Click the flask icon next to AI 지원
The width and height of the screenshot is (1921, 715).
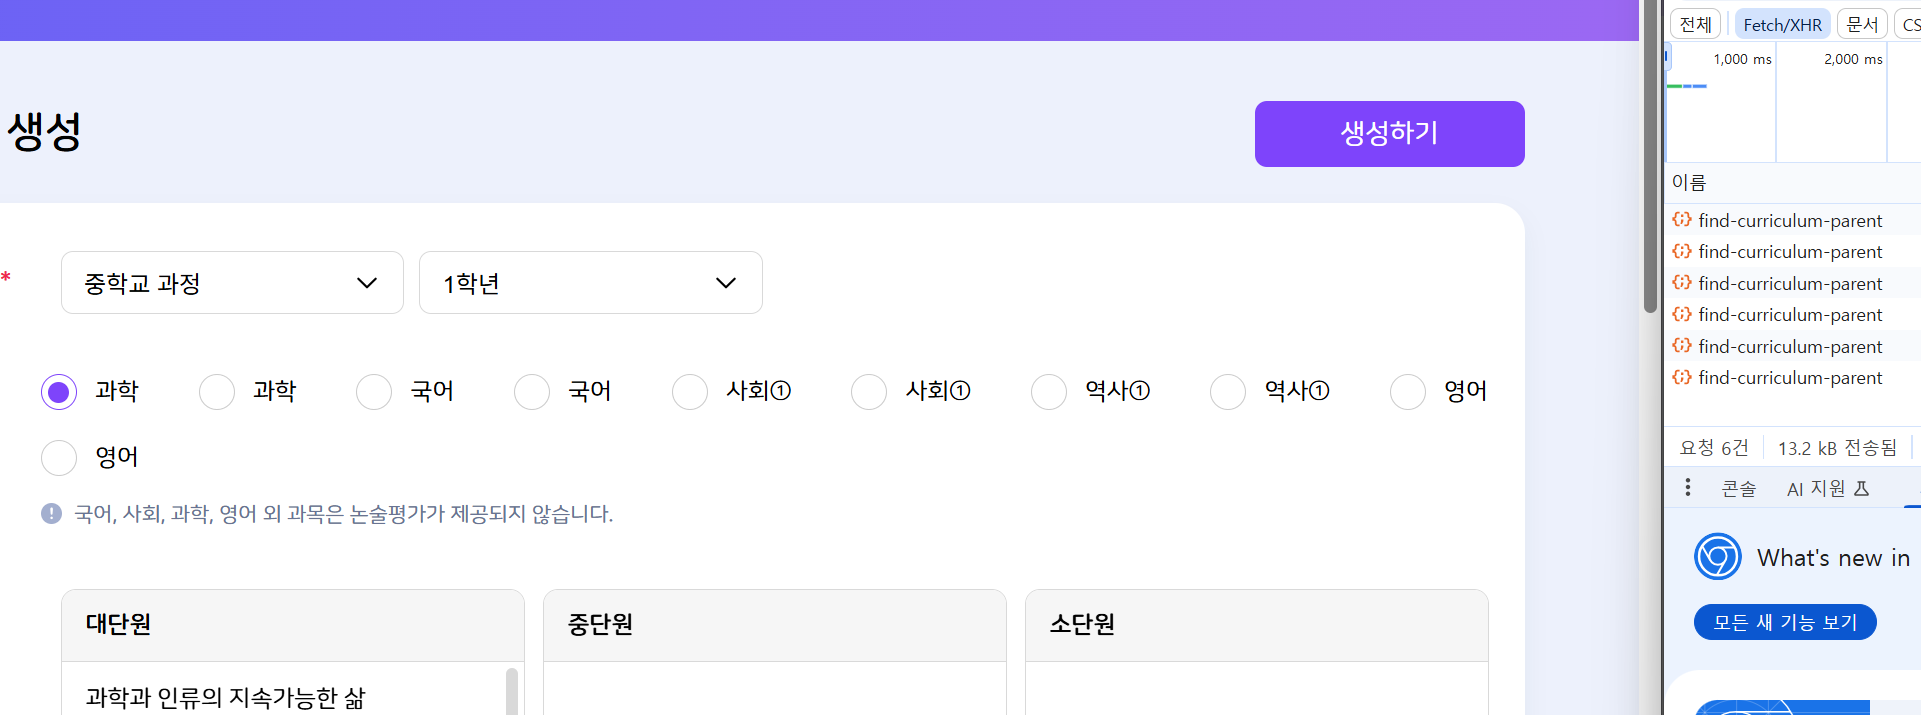[1862, 489]
